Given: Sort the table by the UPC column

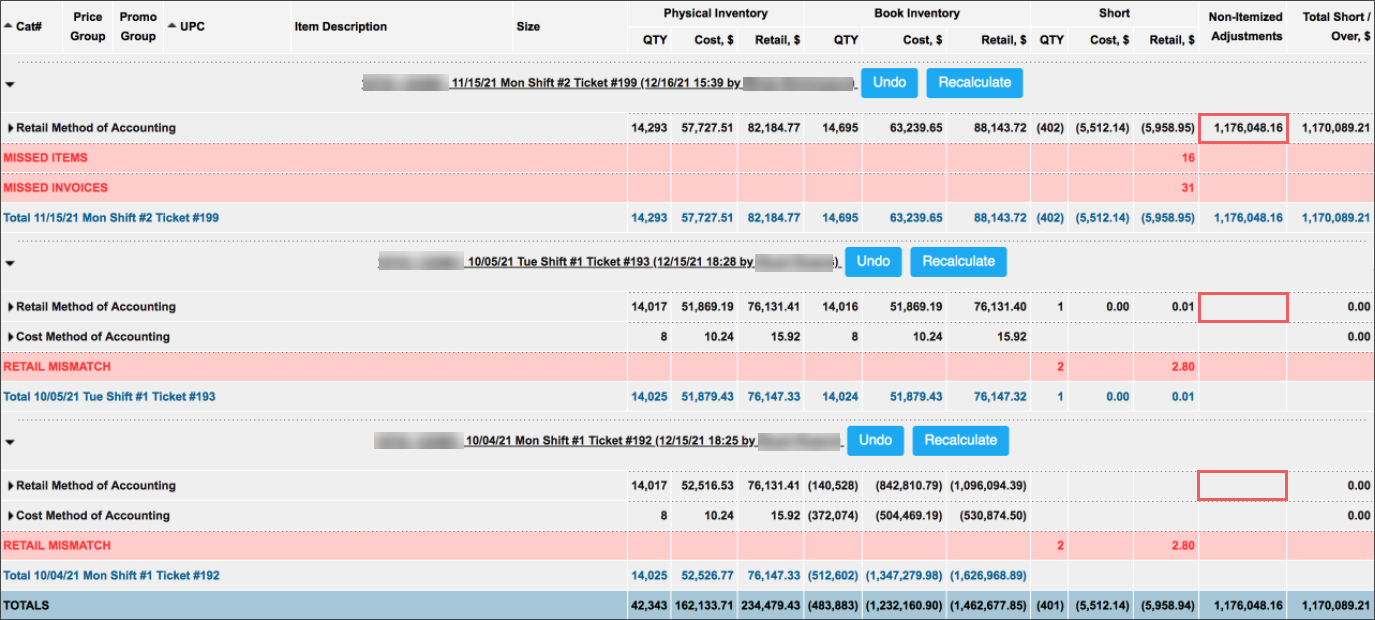Looking at the screenshot, I should point(191,27).
